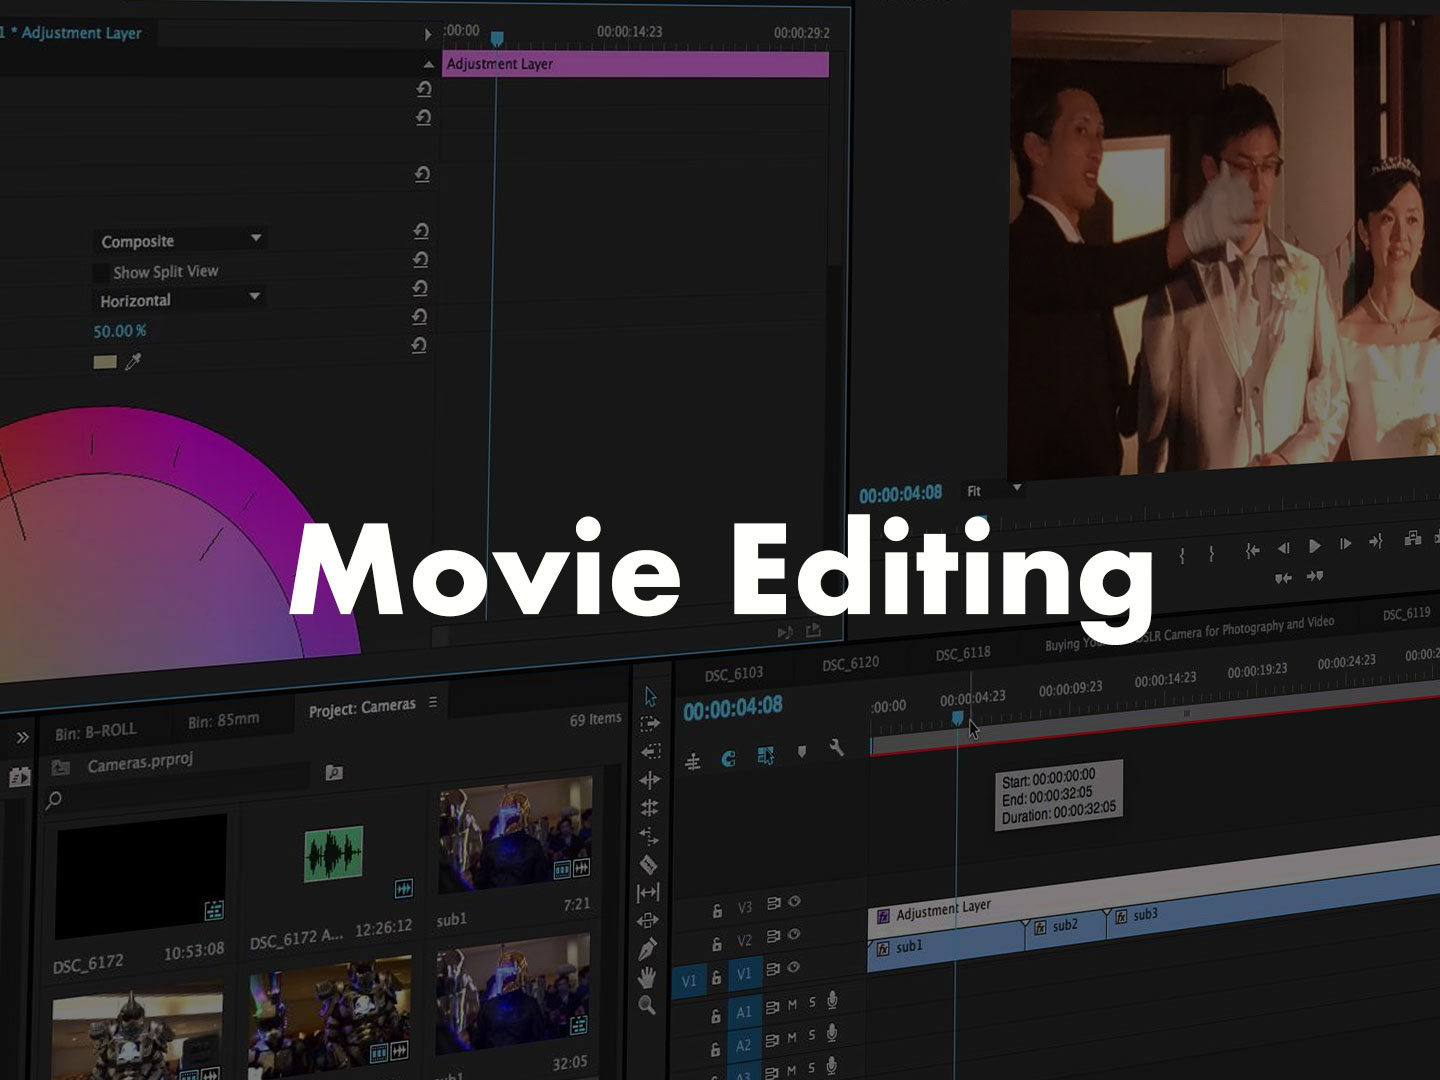The height and width of the screenshot is (1080, 1440).
Task: Click the eyedropper next to the color swatch
Action: (x=133, y=362)
